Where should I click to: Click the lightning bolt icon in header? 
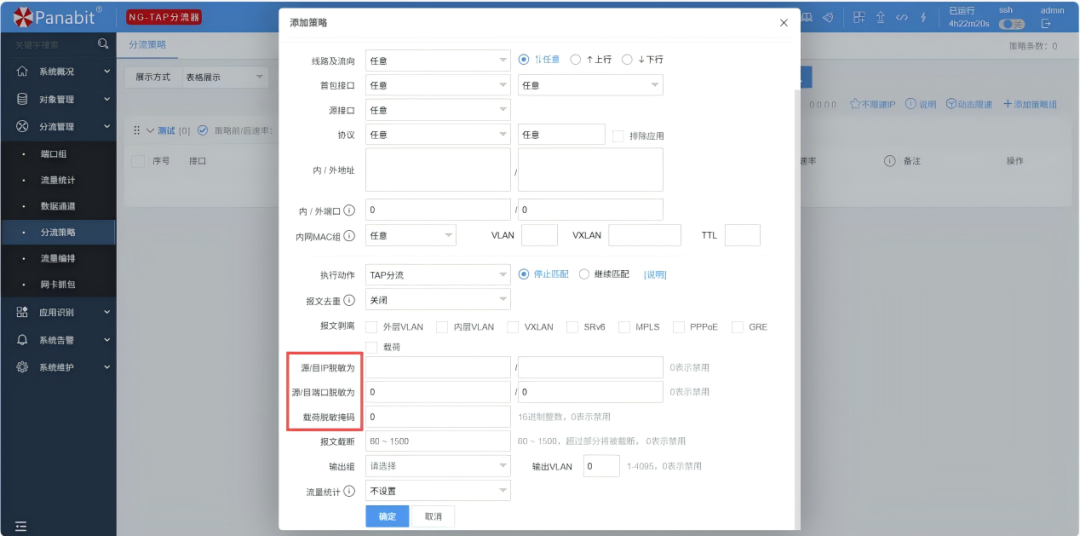point(924,17)
